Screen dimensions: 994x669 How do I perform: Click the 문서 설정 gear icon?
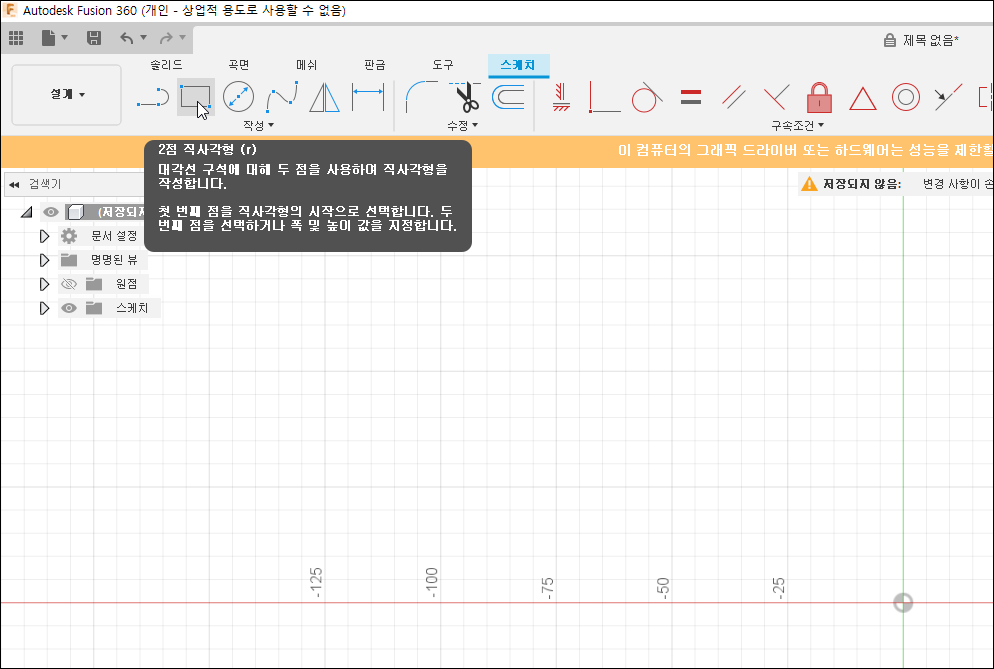click(68, 236)
